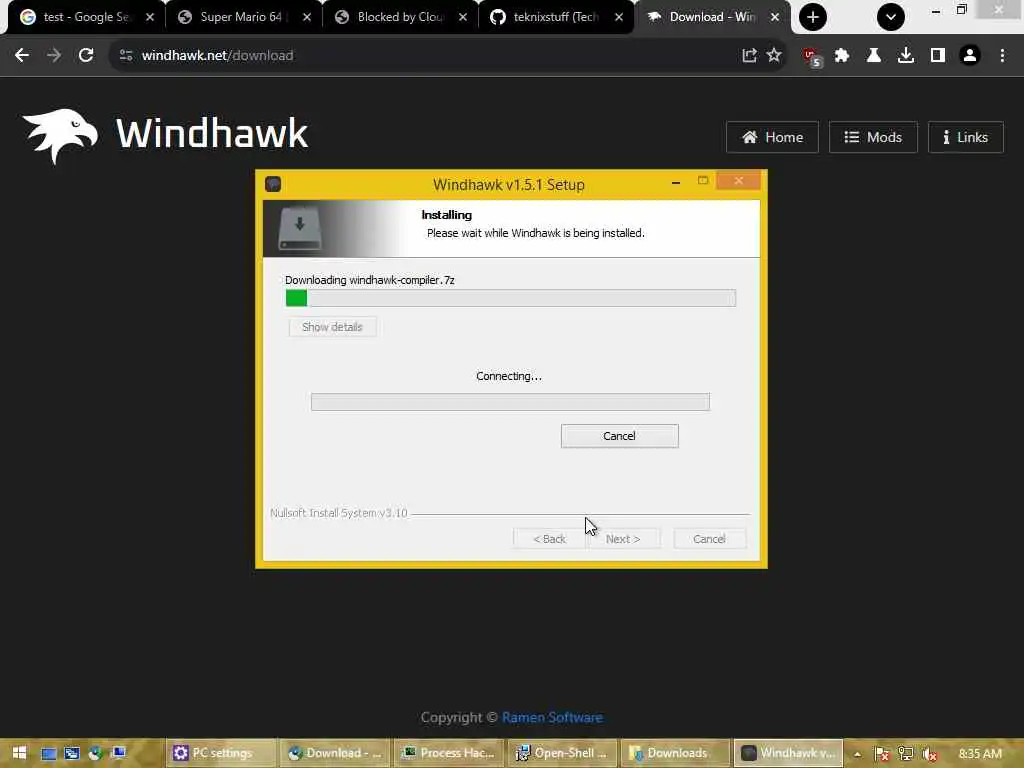Open the Mods page button
The height and width of the screenshot is (768, 1024).
[873, 137]
